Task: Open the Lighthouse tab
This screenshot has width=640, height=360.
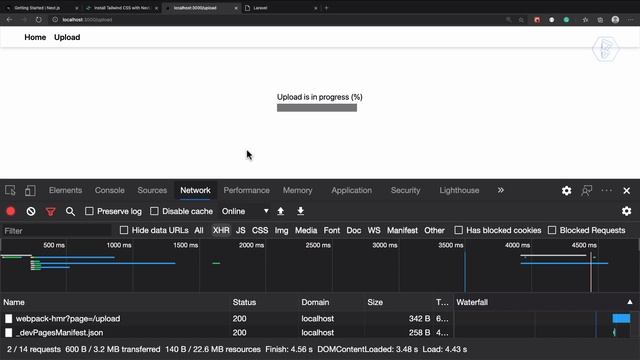Action: [459, 190]
